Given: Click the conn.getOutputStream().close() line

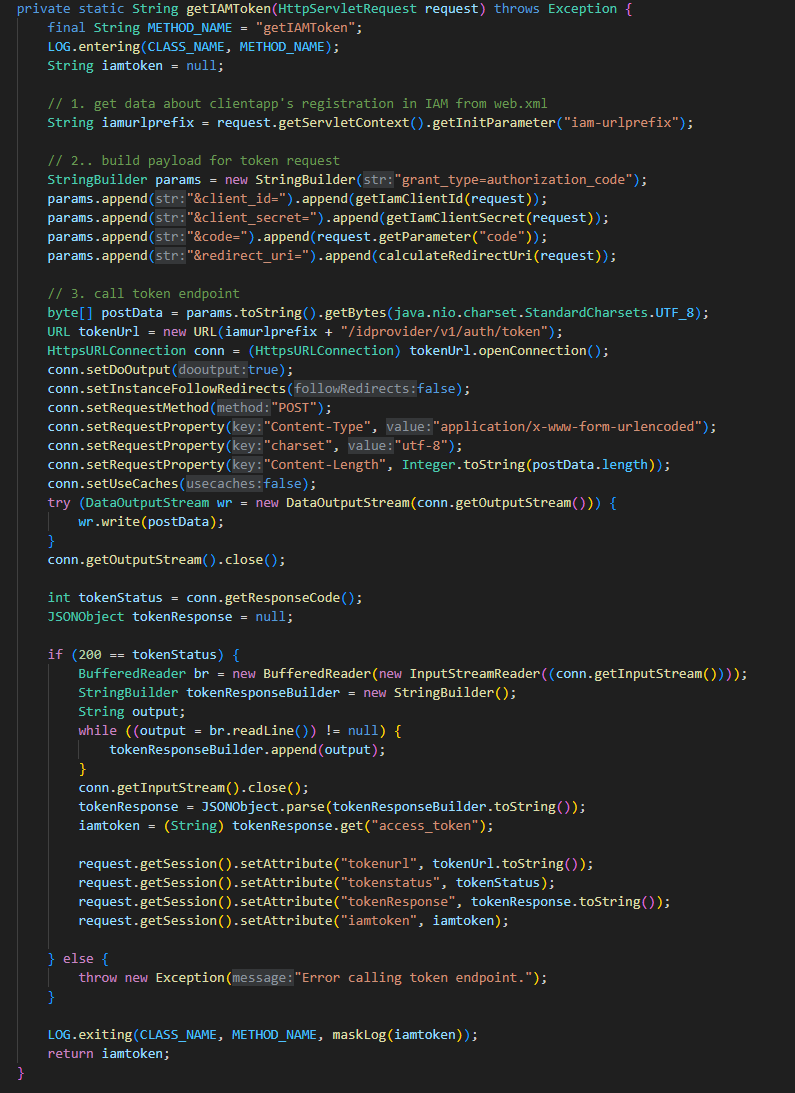Looking at the screenshot, I should 167,559.
